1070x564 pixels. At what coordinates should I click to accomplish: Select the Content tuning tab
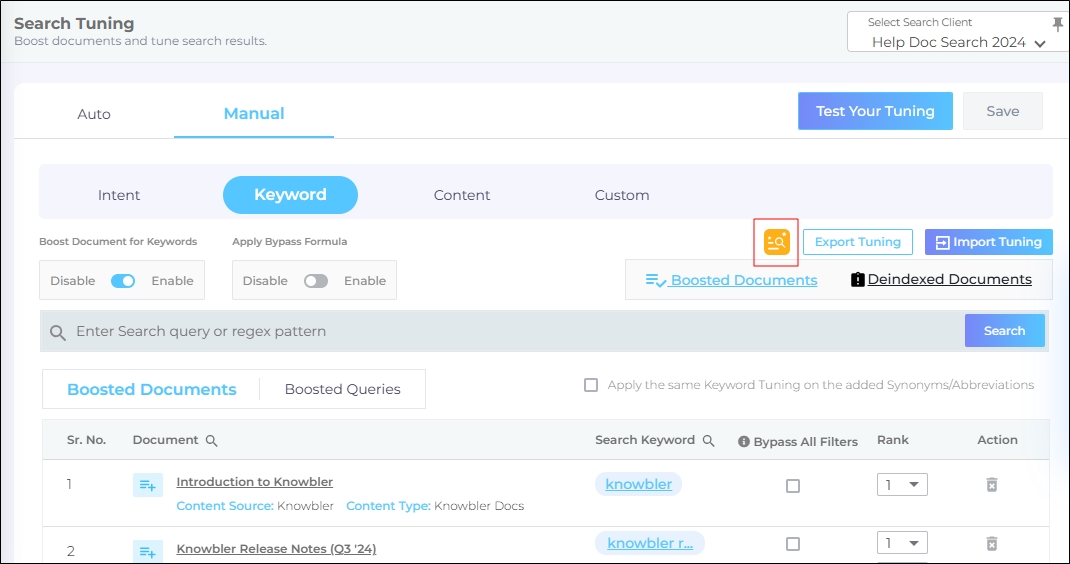[x=462, y=195]
